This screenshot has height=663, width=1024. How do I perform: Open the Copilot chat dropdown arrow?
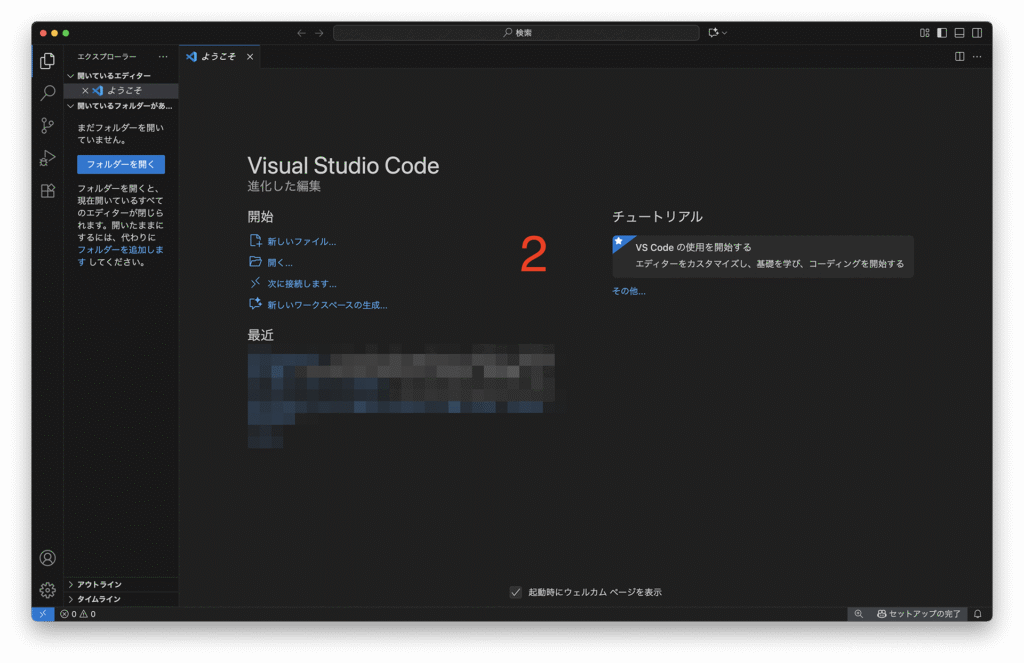pos(725,33)
